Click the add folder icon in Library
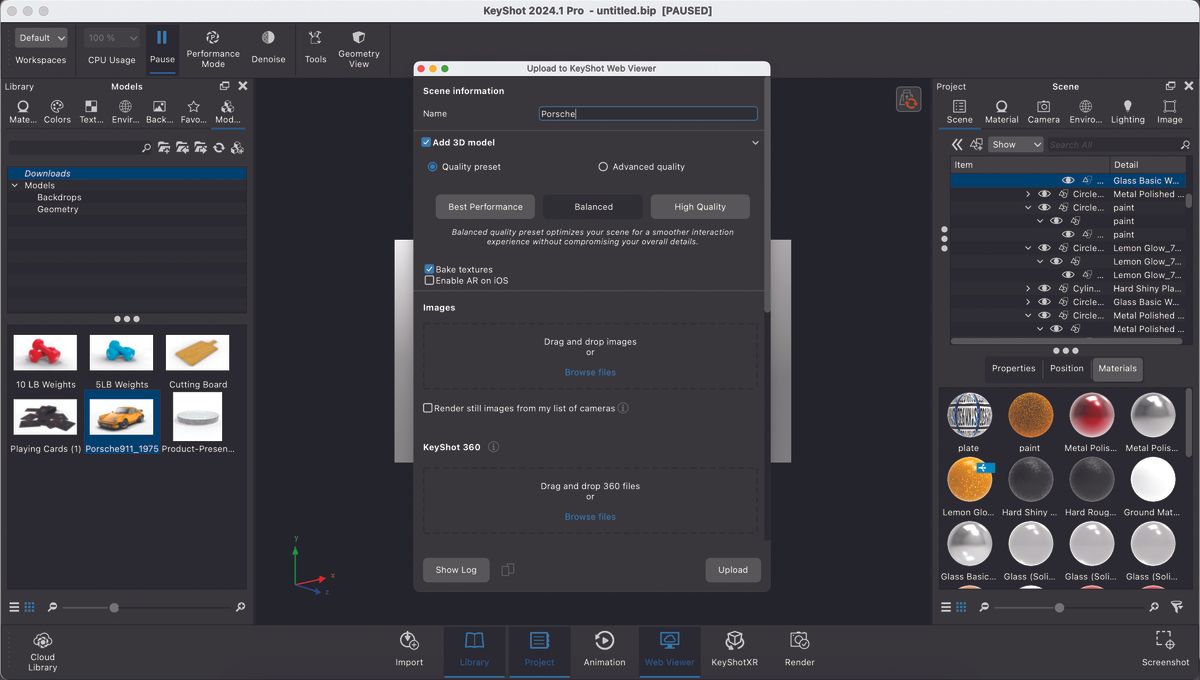The height and width of the screenshot is (680, 1200). coord(164,147)
